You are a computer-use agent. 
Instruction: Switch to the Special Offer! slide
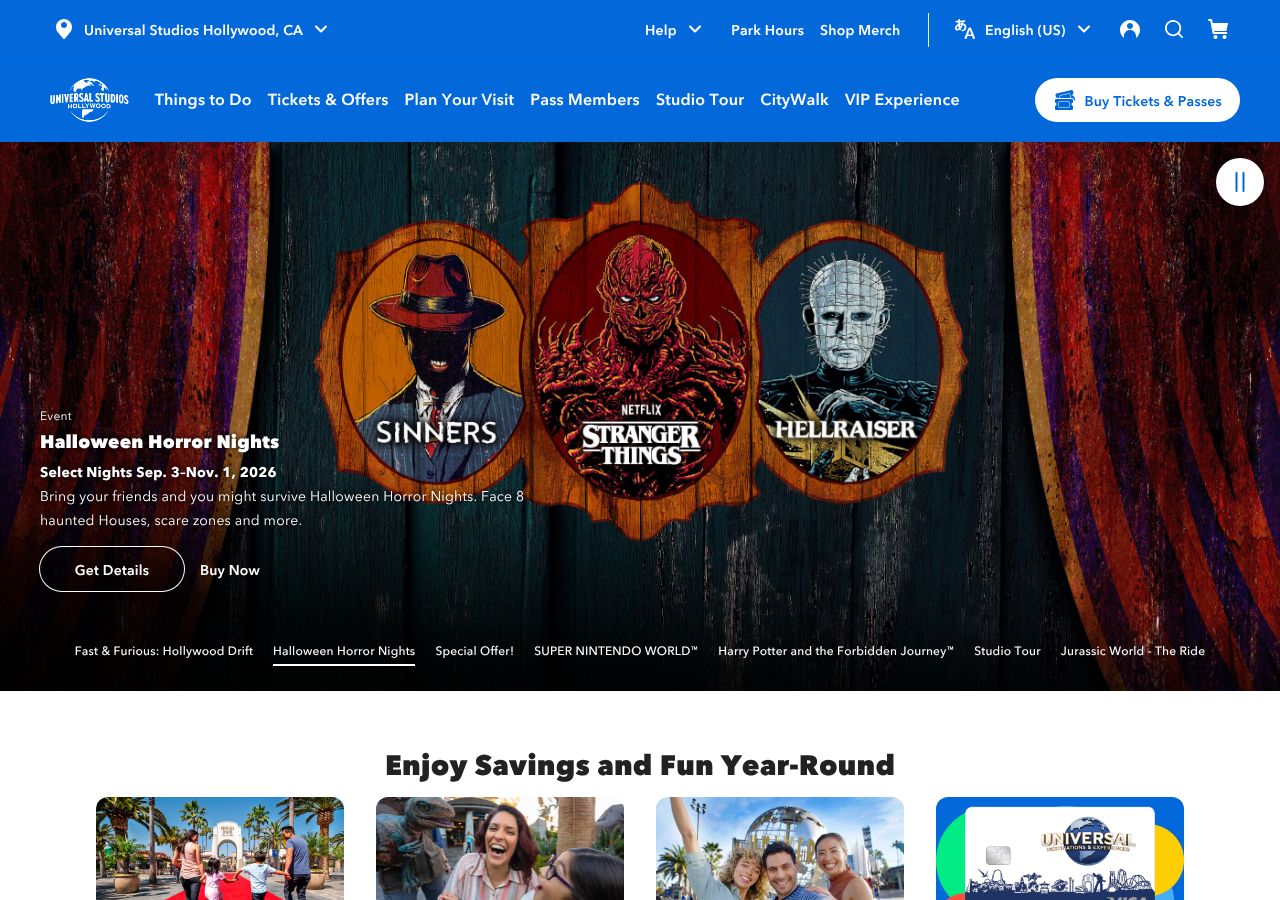pyautogui.click(x=474, y=651)
